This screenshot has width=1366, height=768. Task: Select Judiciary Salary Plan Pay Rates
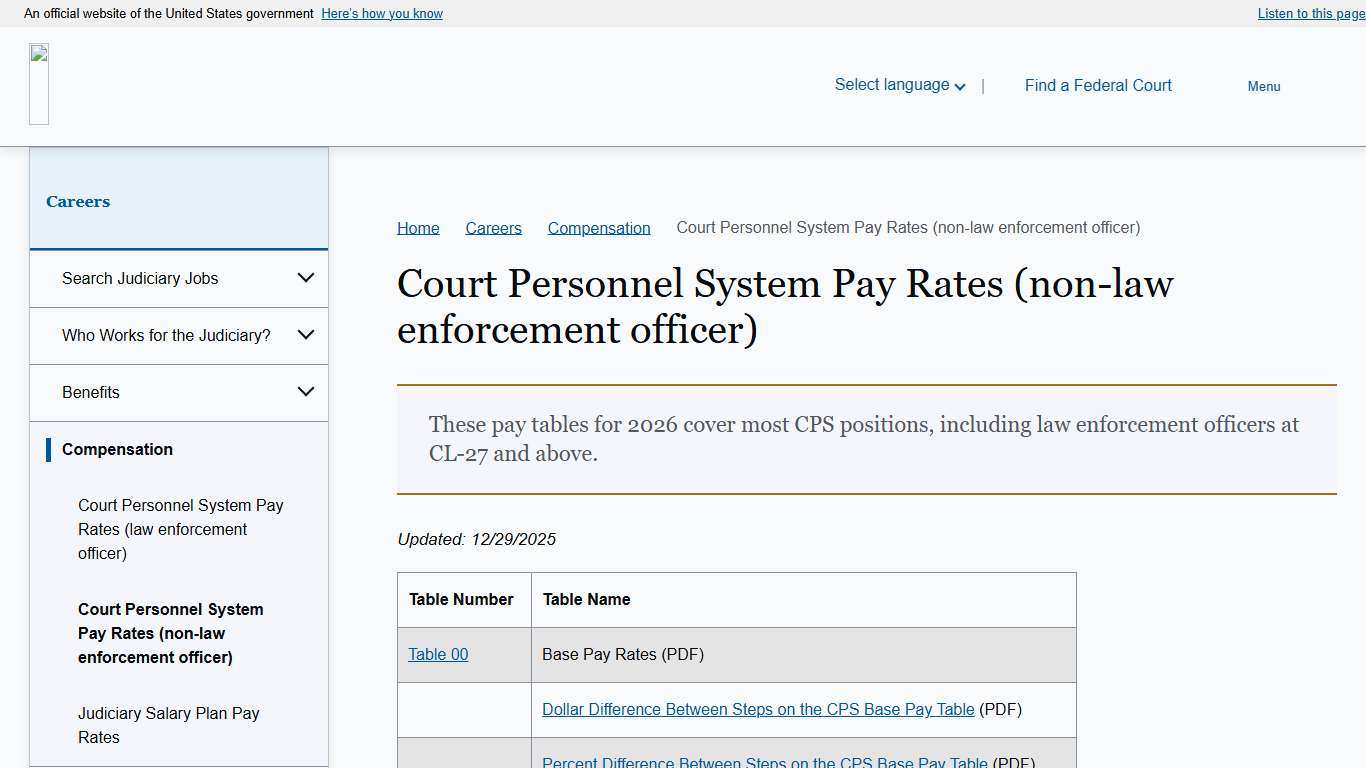(x=168, y=725)
